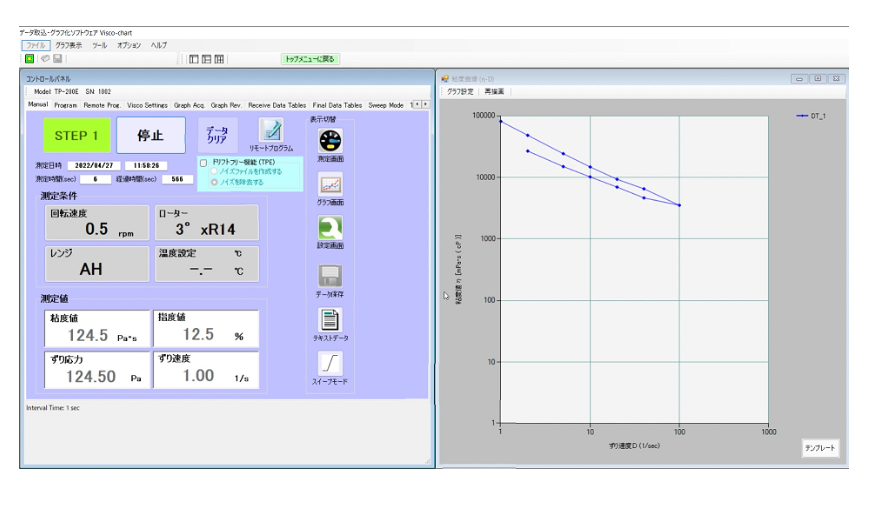Open the text data document icon
Image resolution: width=872 pixels, height=519 pixels.
[330, 320]
